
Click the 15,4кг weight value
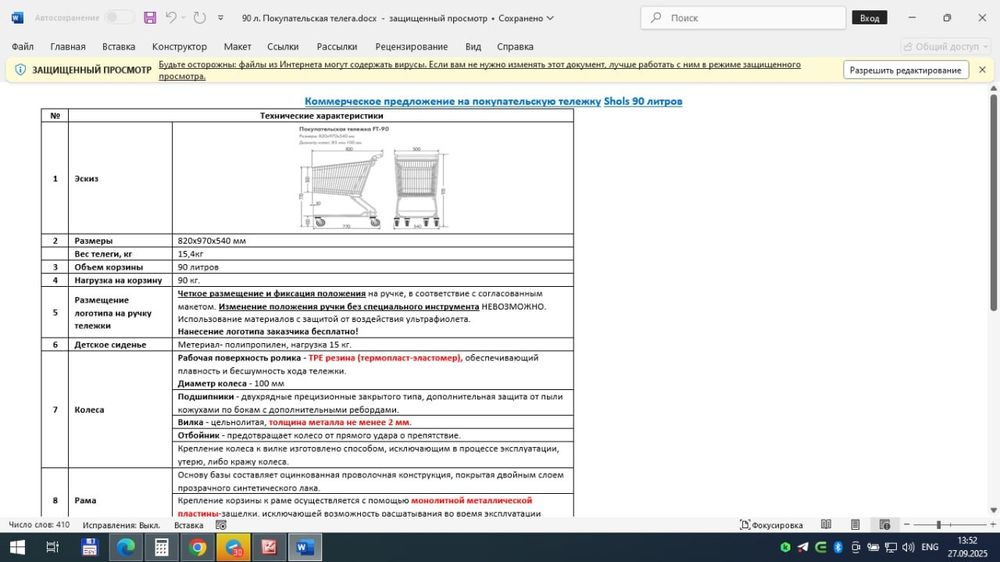pos(191,254)
